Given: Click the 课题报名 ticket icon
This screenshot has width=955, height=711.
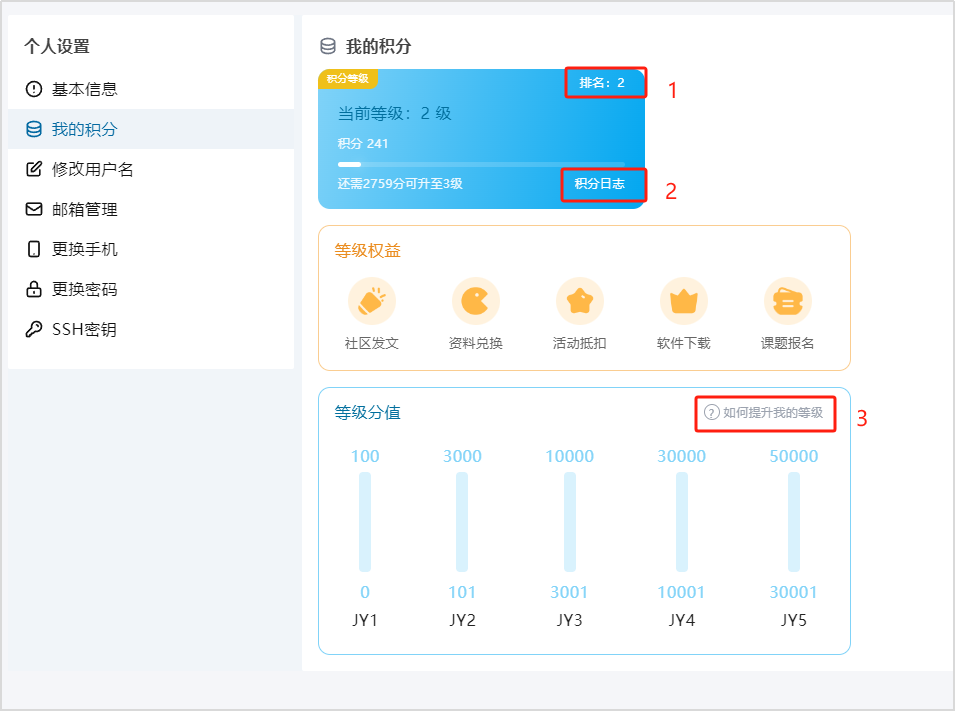Looking at the screenshot, I should tap(788, 301).
